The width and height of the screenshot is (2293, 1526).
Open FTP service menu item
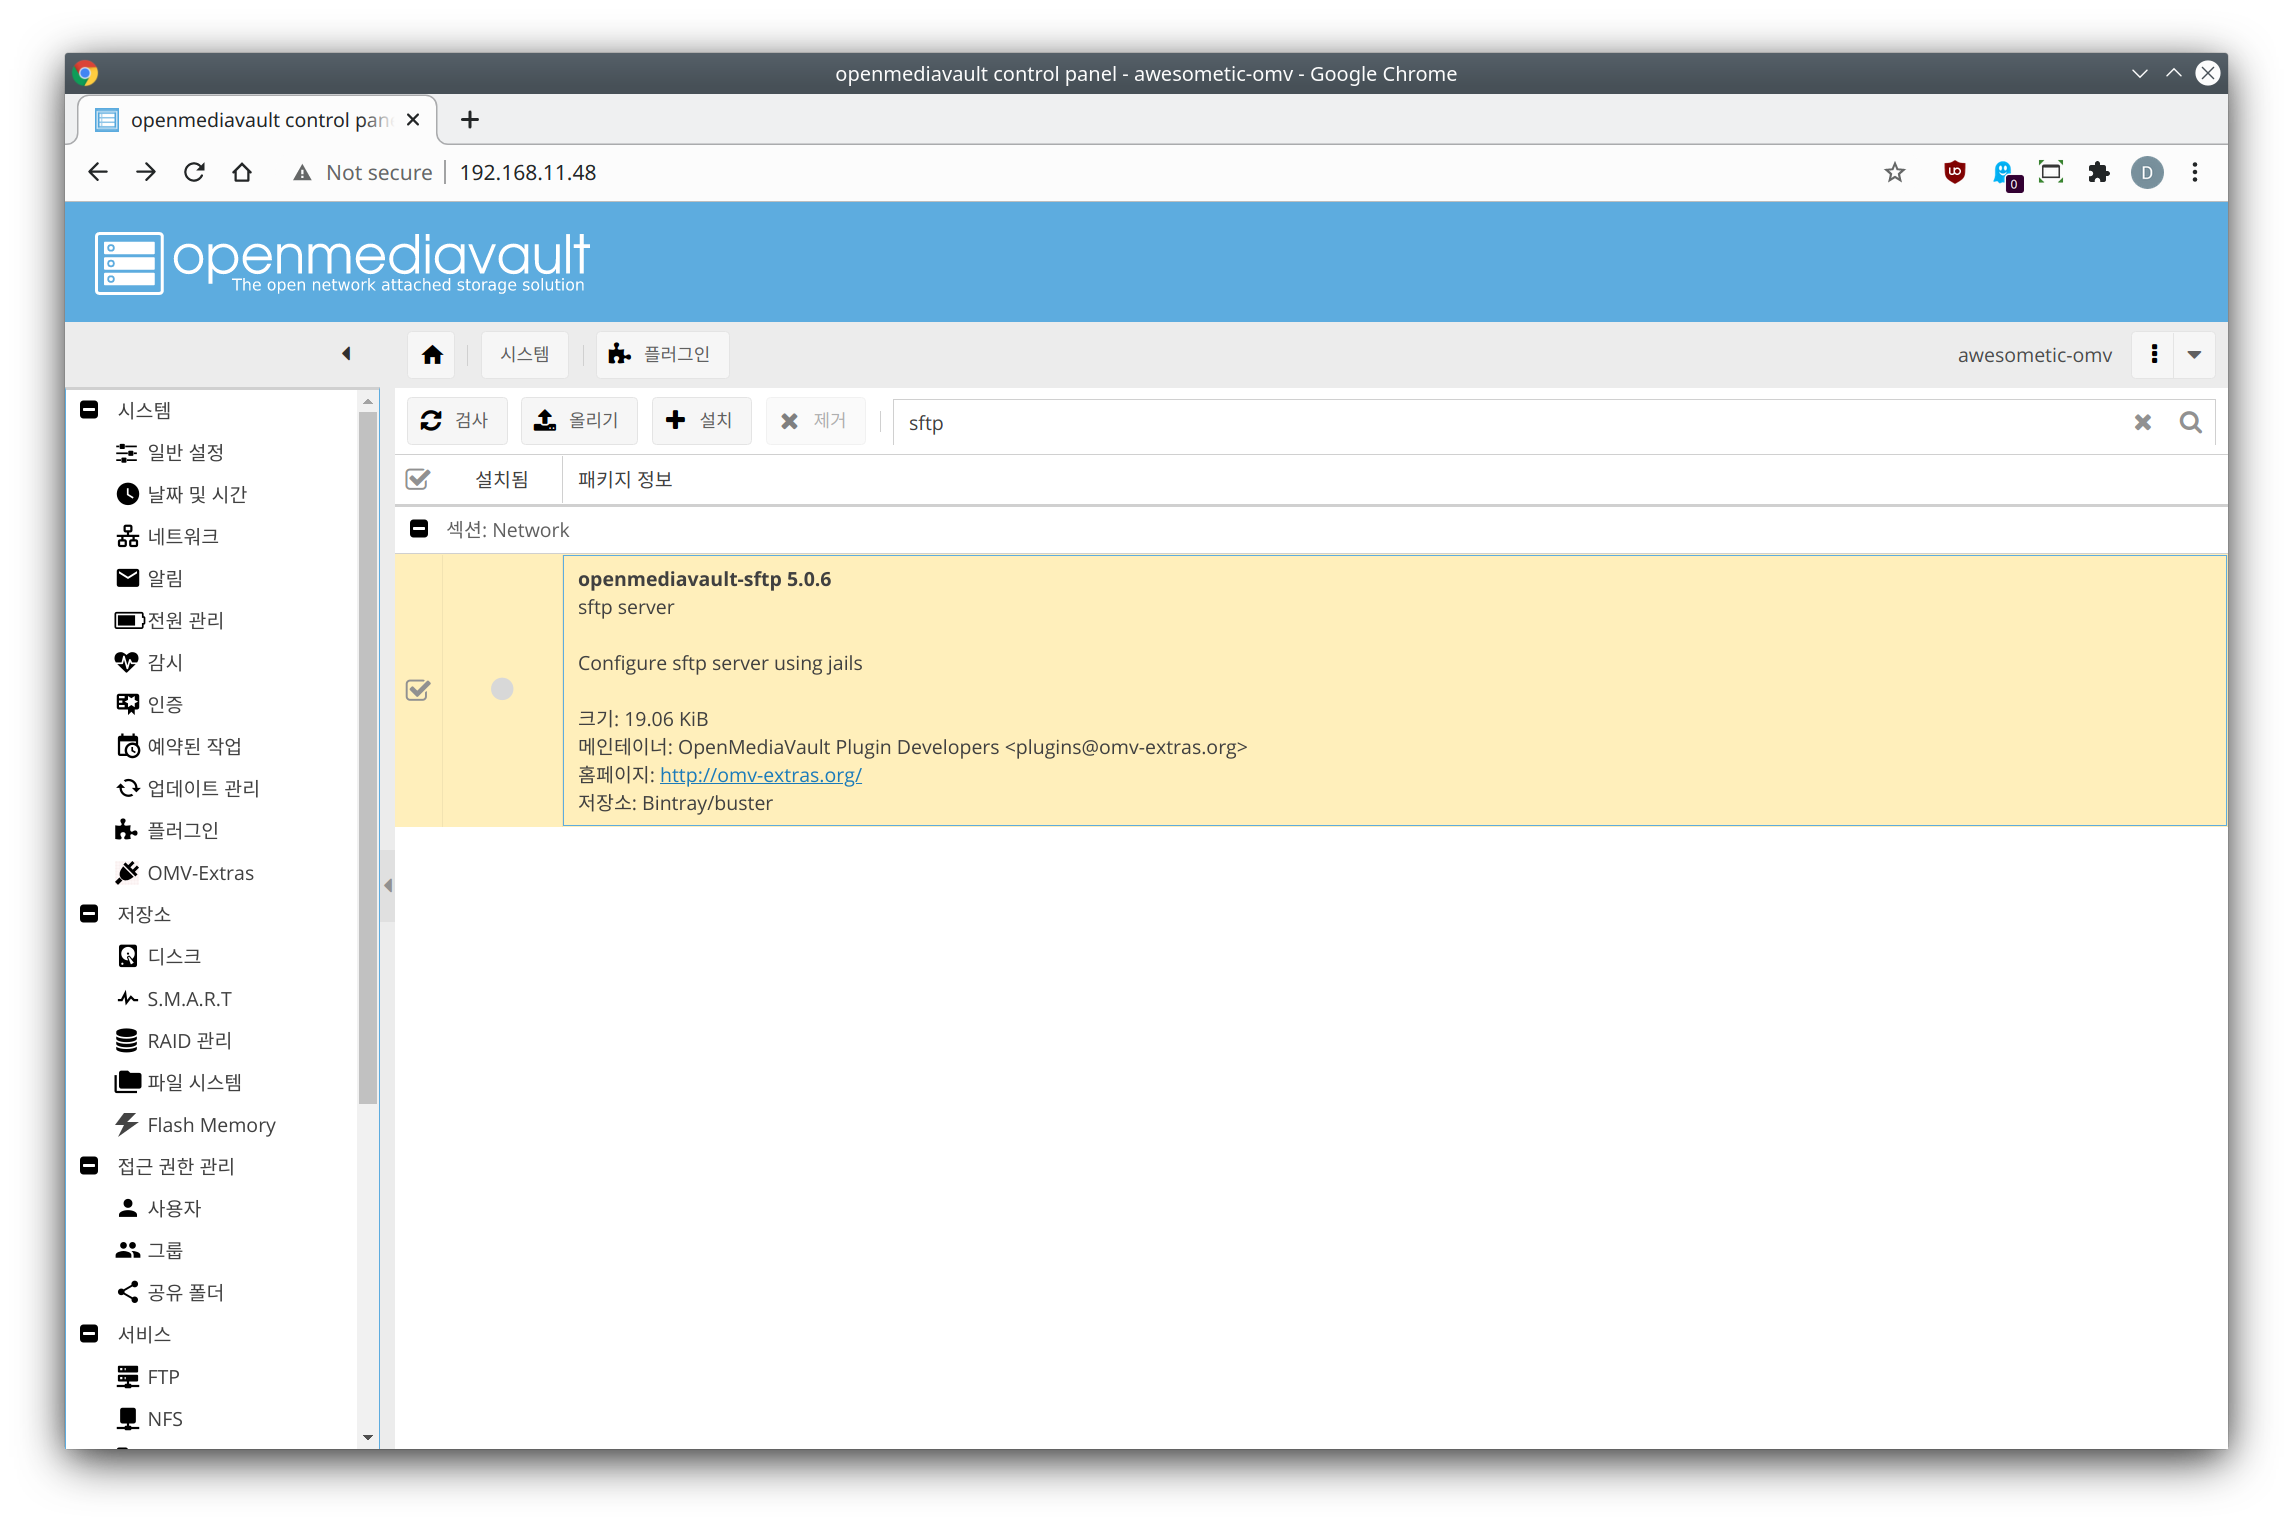(163, 1377)
